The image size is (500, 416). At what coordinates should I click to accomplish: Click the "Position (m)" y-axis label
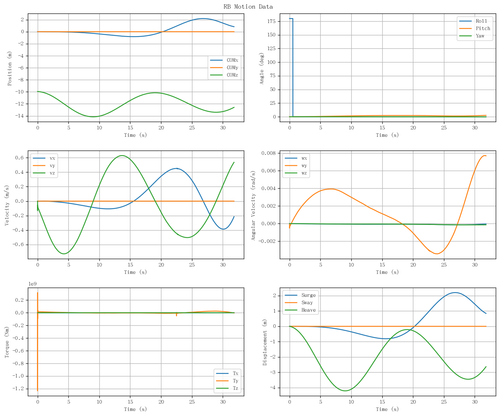coord(10,68)
